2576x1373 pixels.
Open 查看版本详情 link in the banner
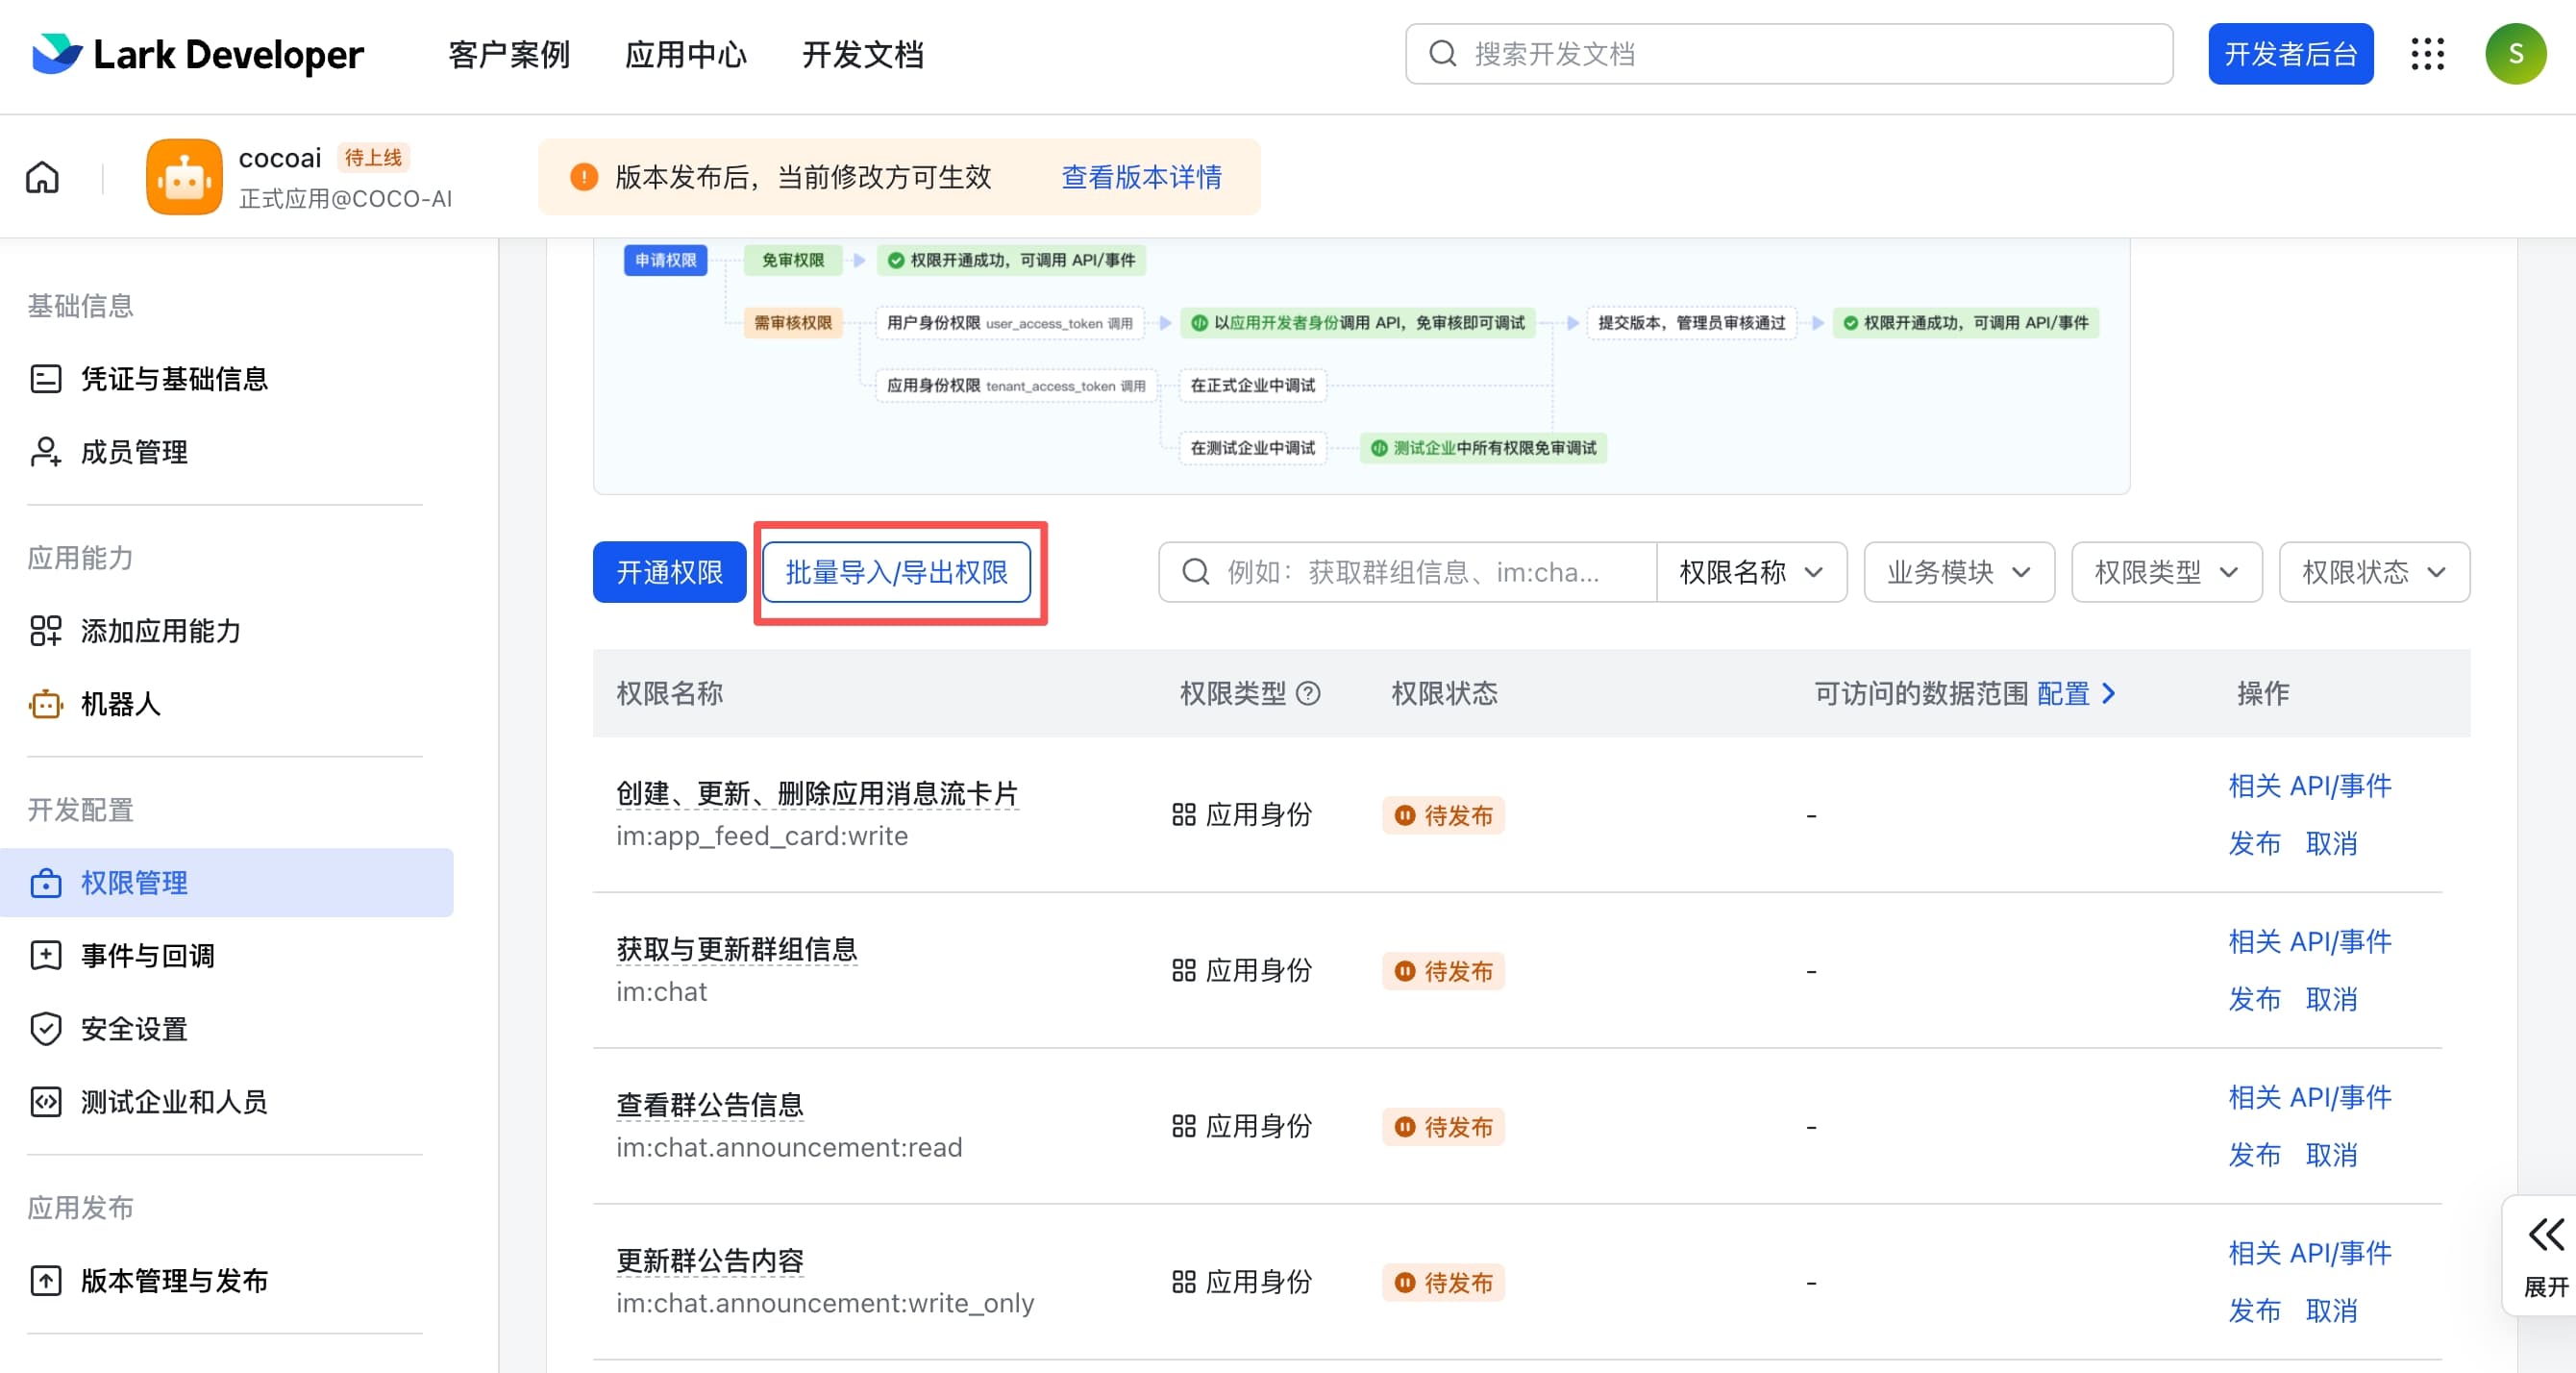1140,177
